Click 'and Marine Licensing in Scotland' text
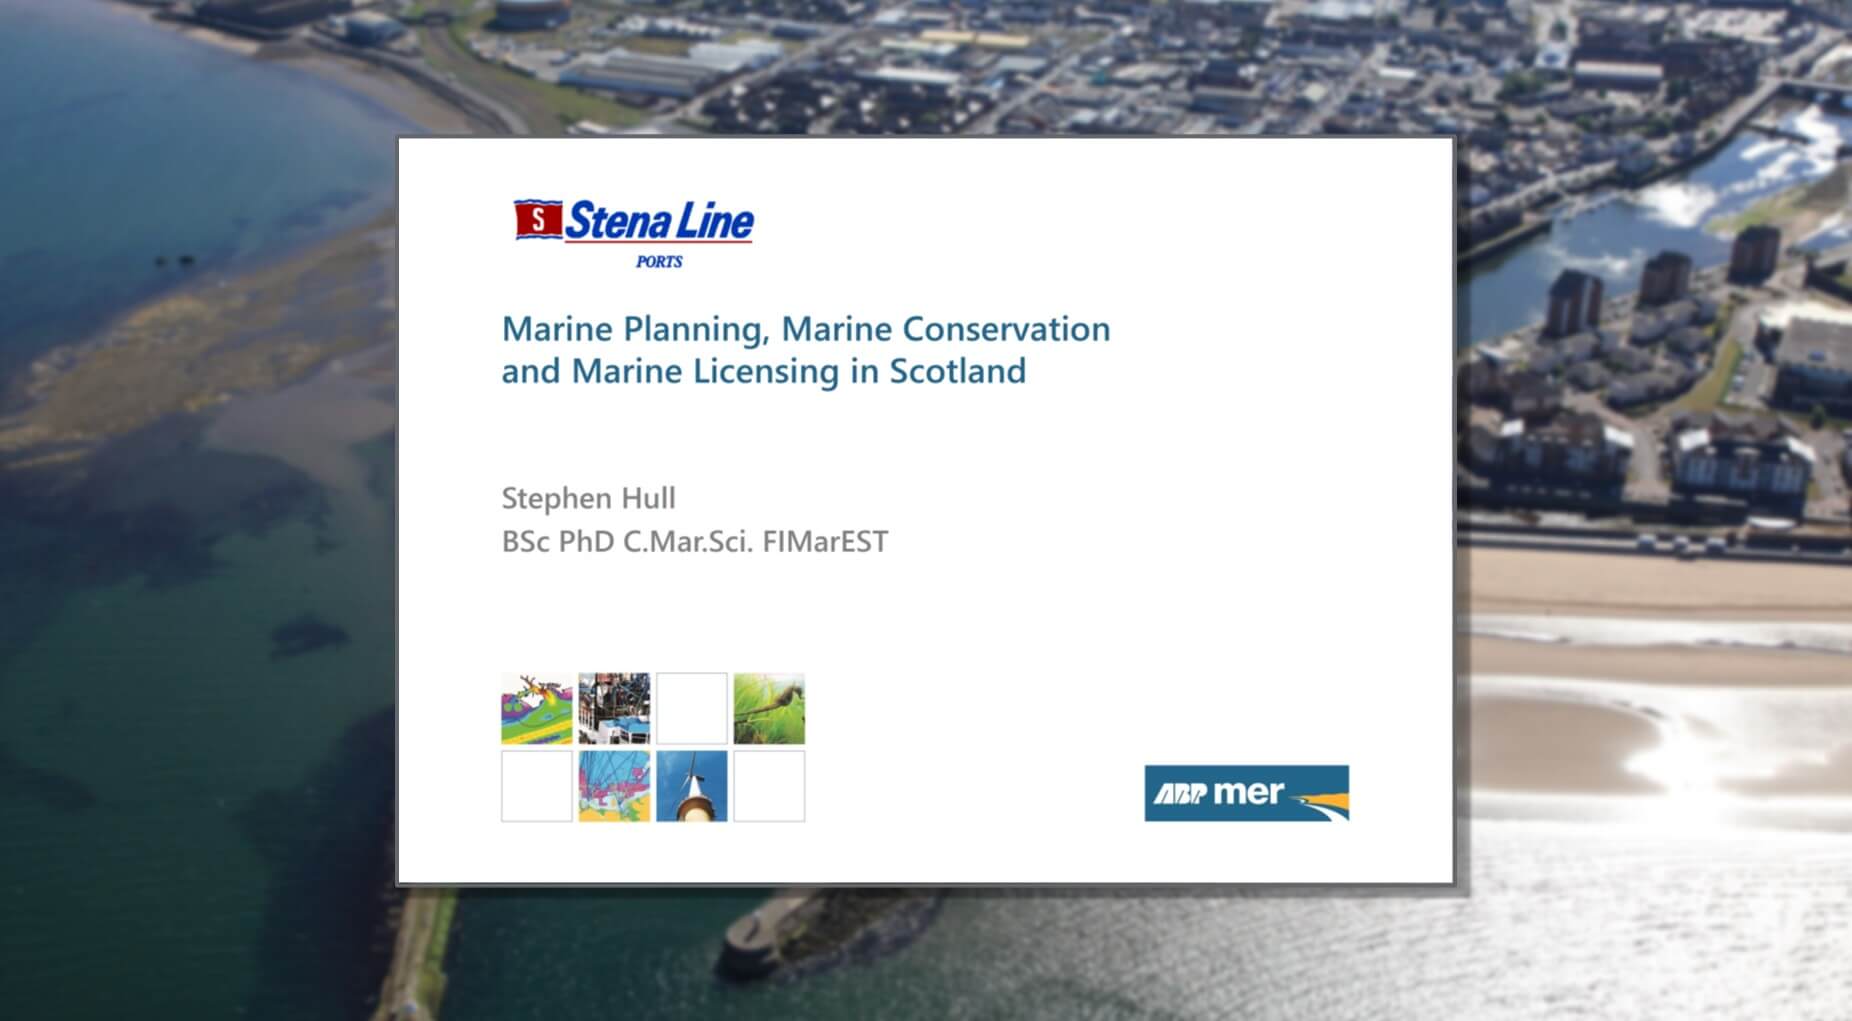 (x=763, y=371)
